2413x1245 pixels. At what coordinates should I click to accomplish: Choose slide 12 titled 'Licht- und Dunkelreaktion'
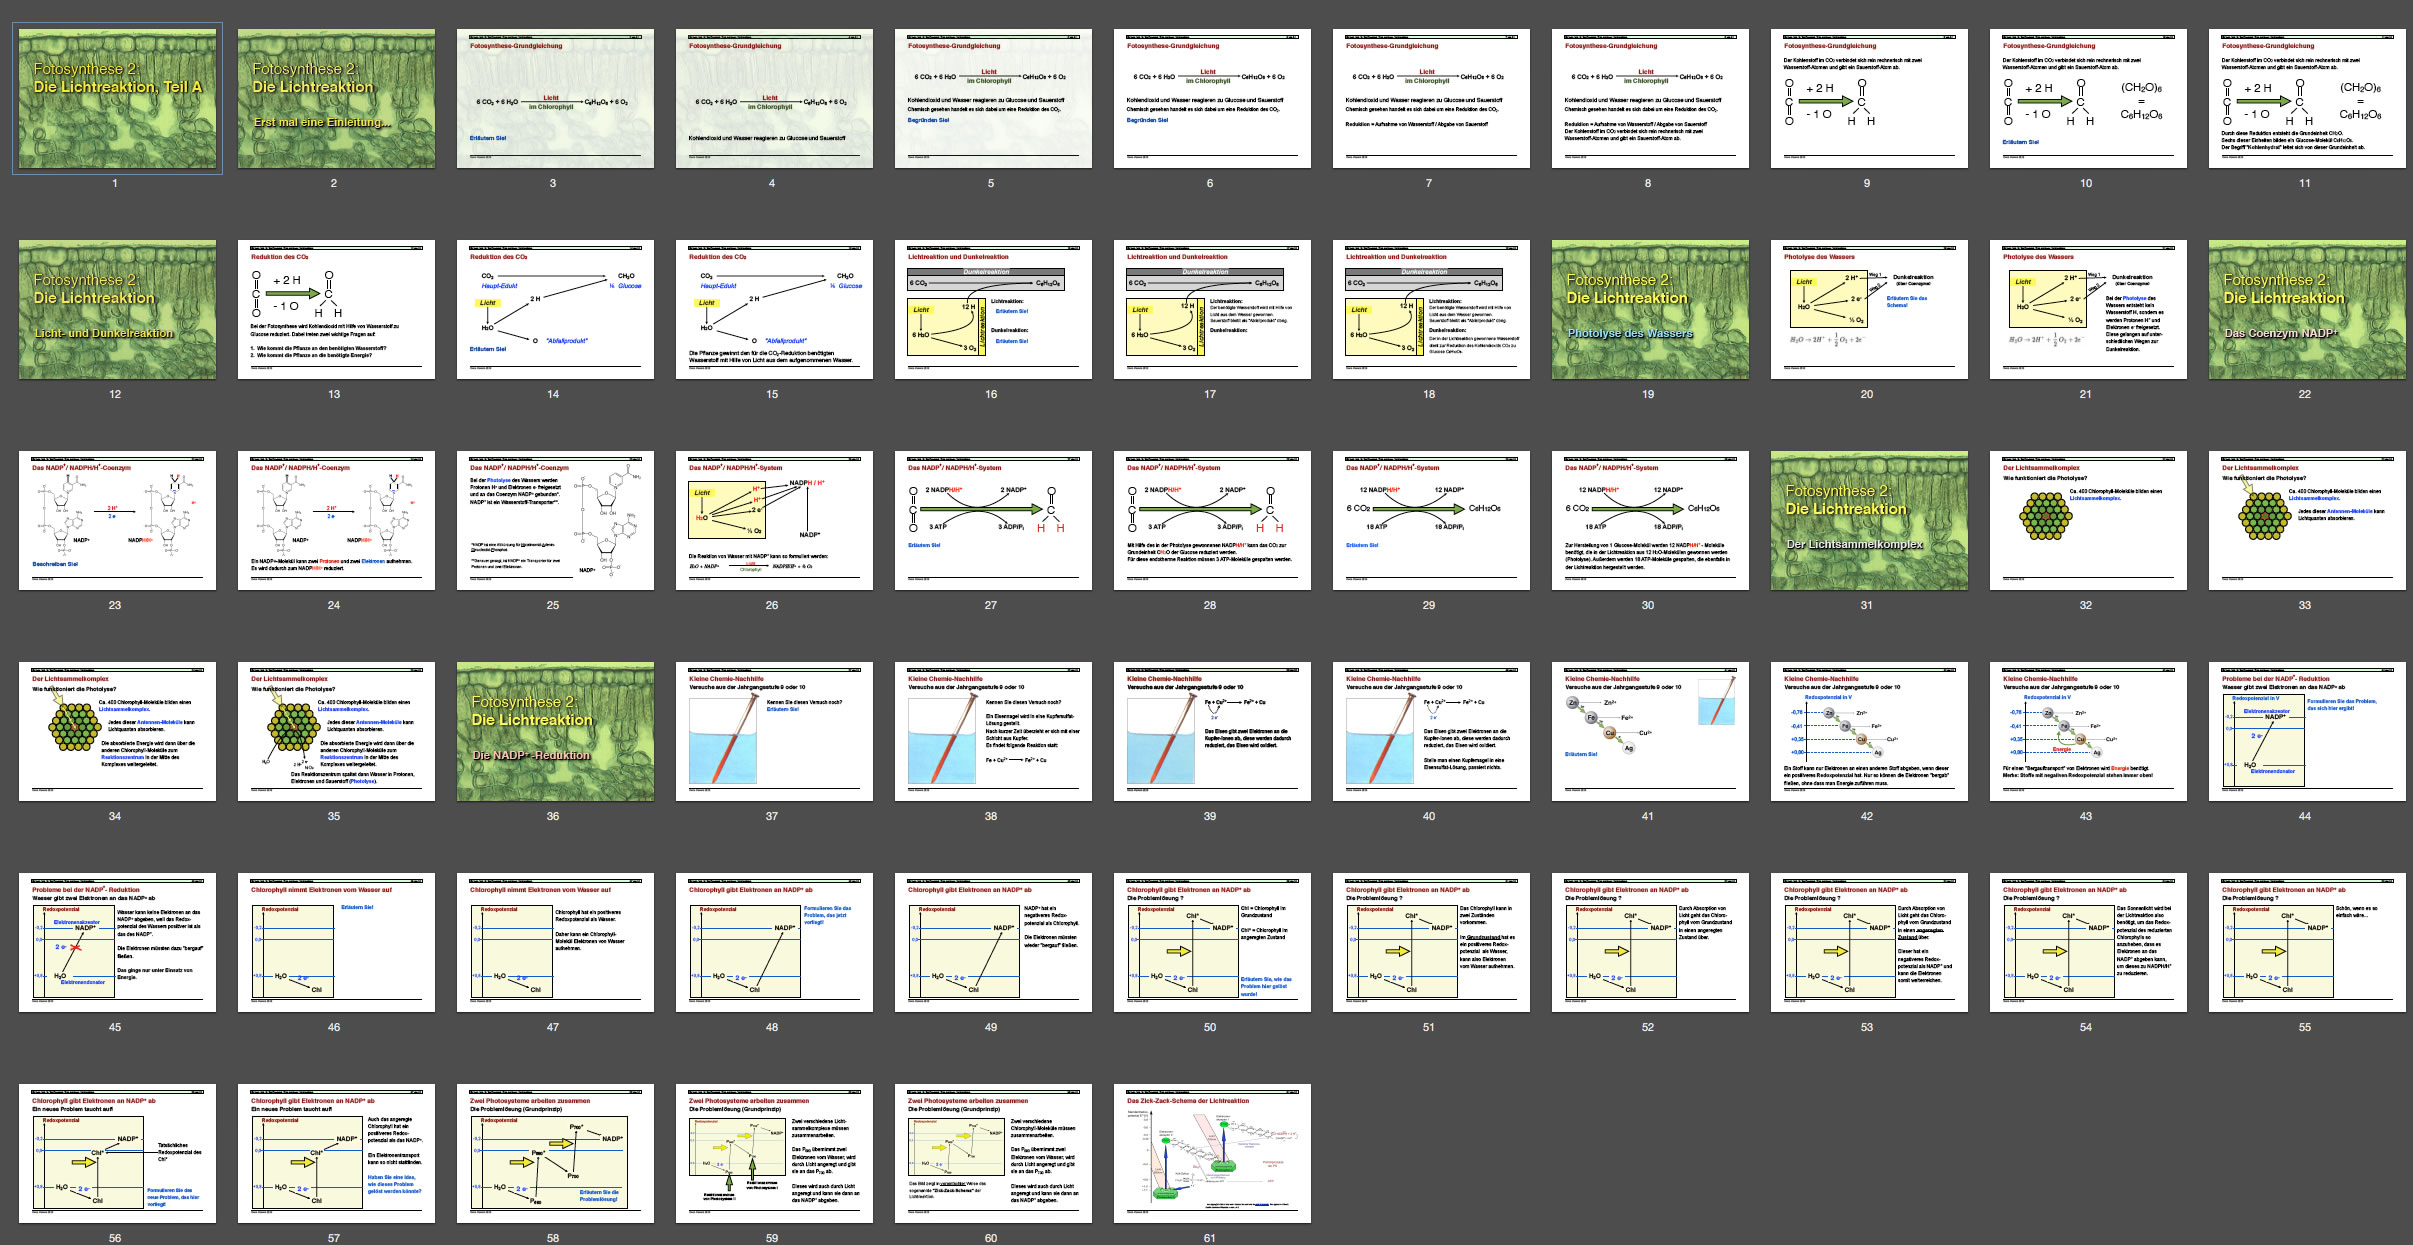tap(117, 309)
